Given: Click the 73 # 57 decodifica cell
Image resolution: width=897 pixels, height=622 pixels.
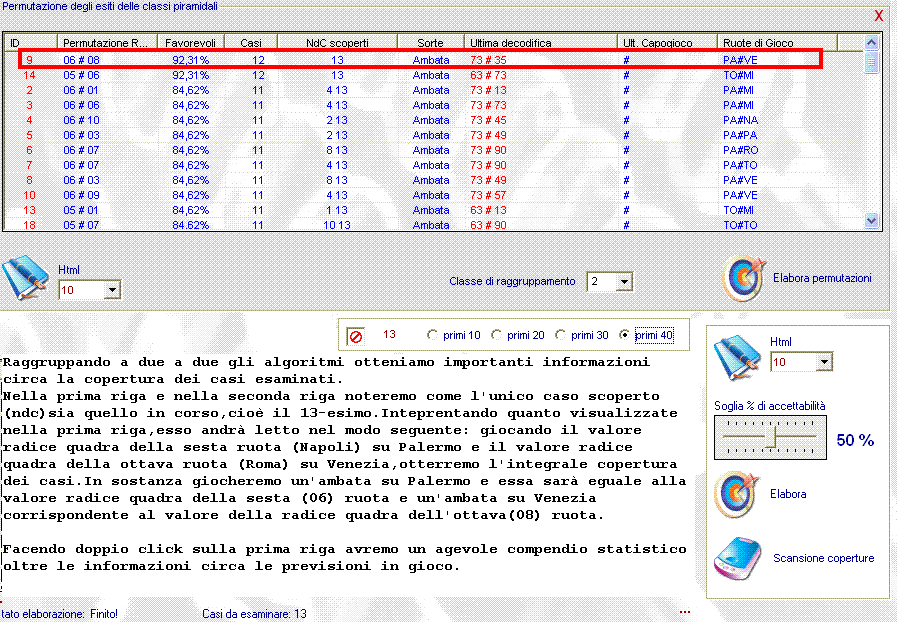Looking at the screenshot, I should coord(488,195).
